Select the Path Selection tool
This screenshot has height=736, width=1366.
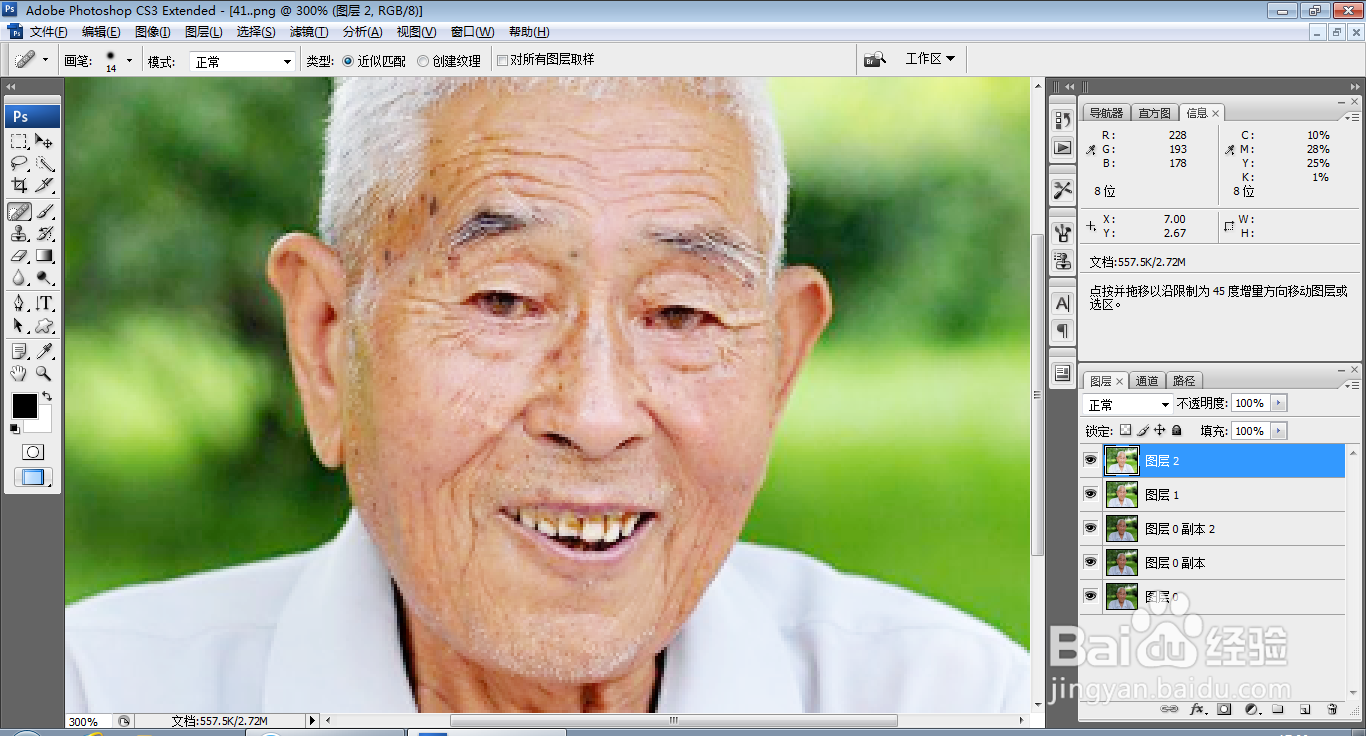click(x=19, y=326)
